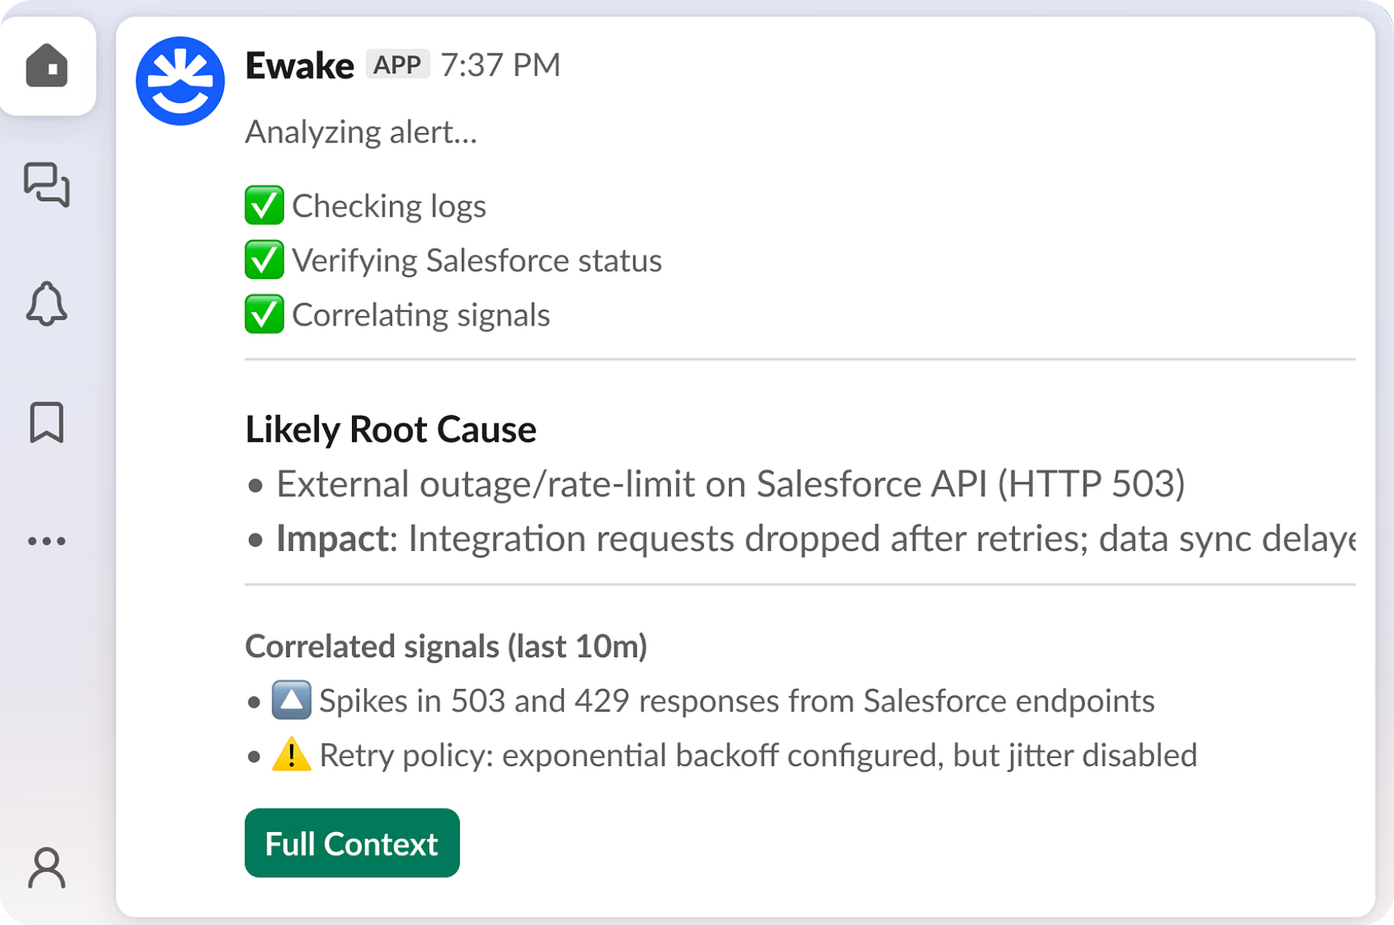
Task: Open the notifications bell icon
Action: coord(47,303)
